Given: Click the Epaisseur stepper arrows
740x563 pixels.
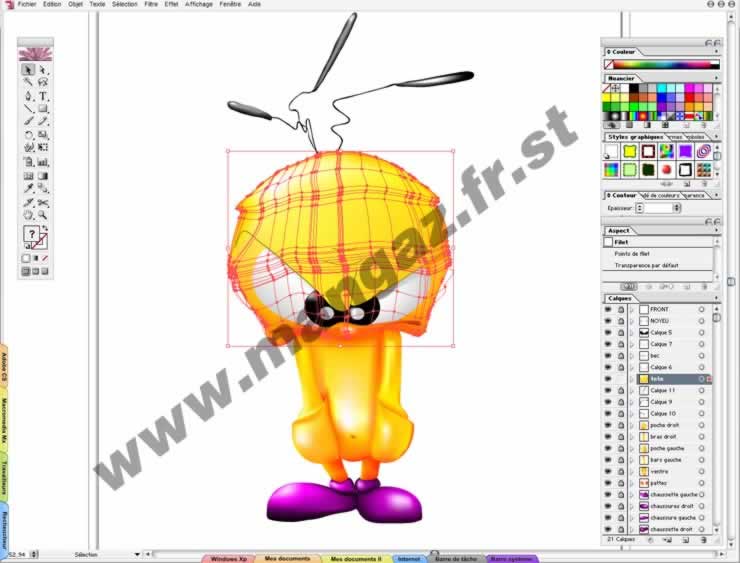Looking at the screenshot, I should point(639,208).
